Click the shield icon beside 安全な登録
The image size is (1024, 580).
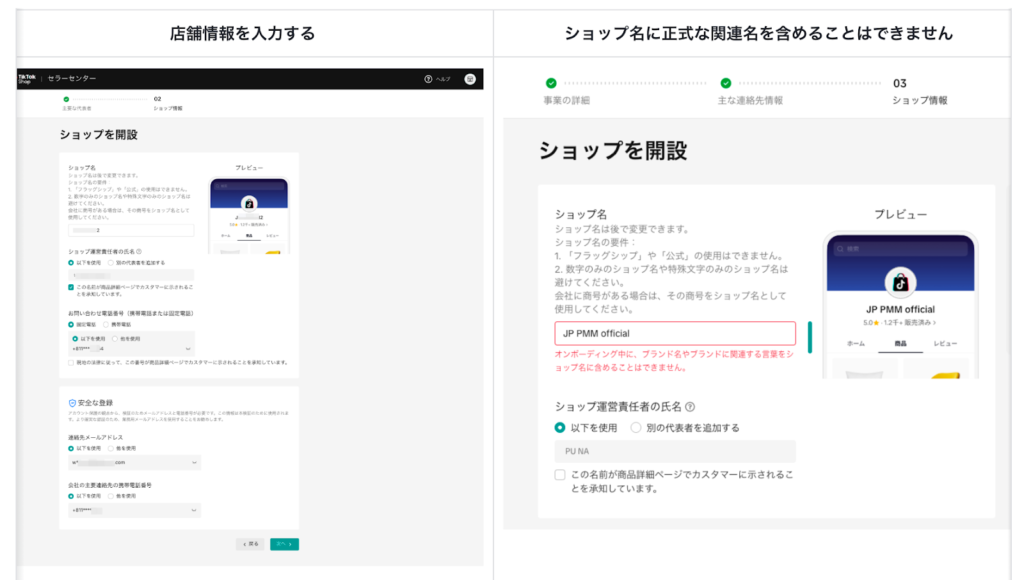[x=73, y=403]
